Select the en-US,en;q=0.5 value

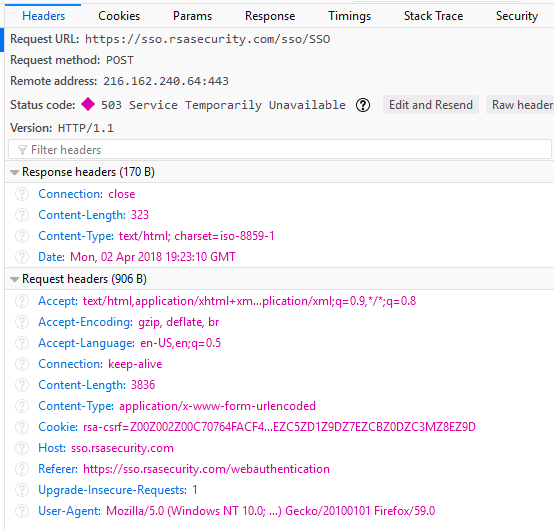pyautogui.click(x=181, y=343)
